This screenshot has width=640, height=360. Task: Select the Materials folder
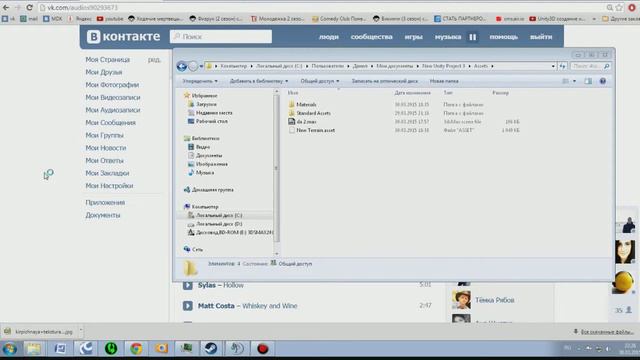pos(306,104)
